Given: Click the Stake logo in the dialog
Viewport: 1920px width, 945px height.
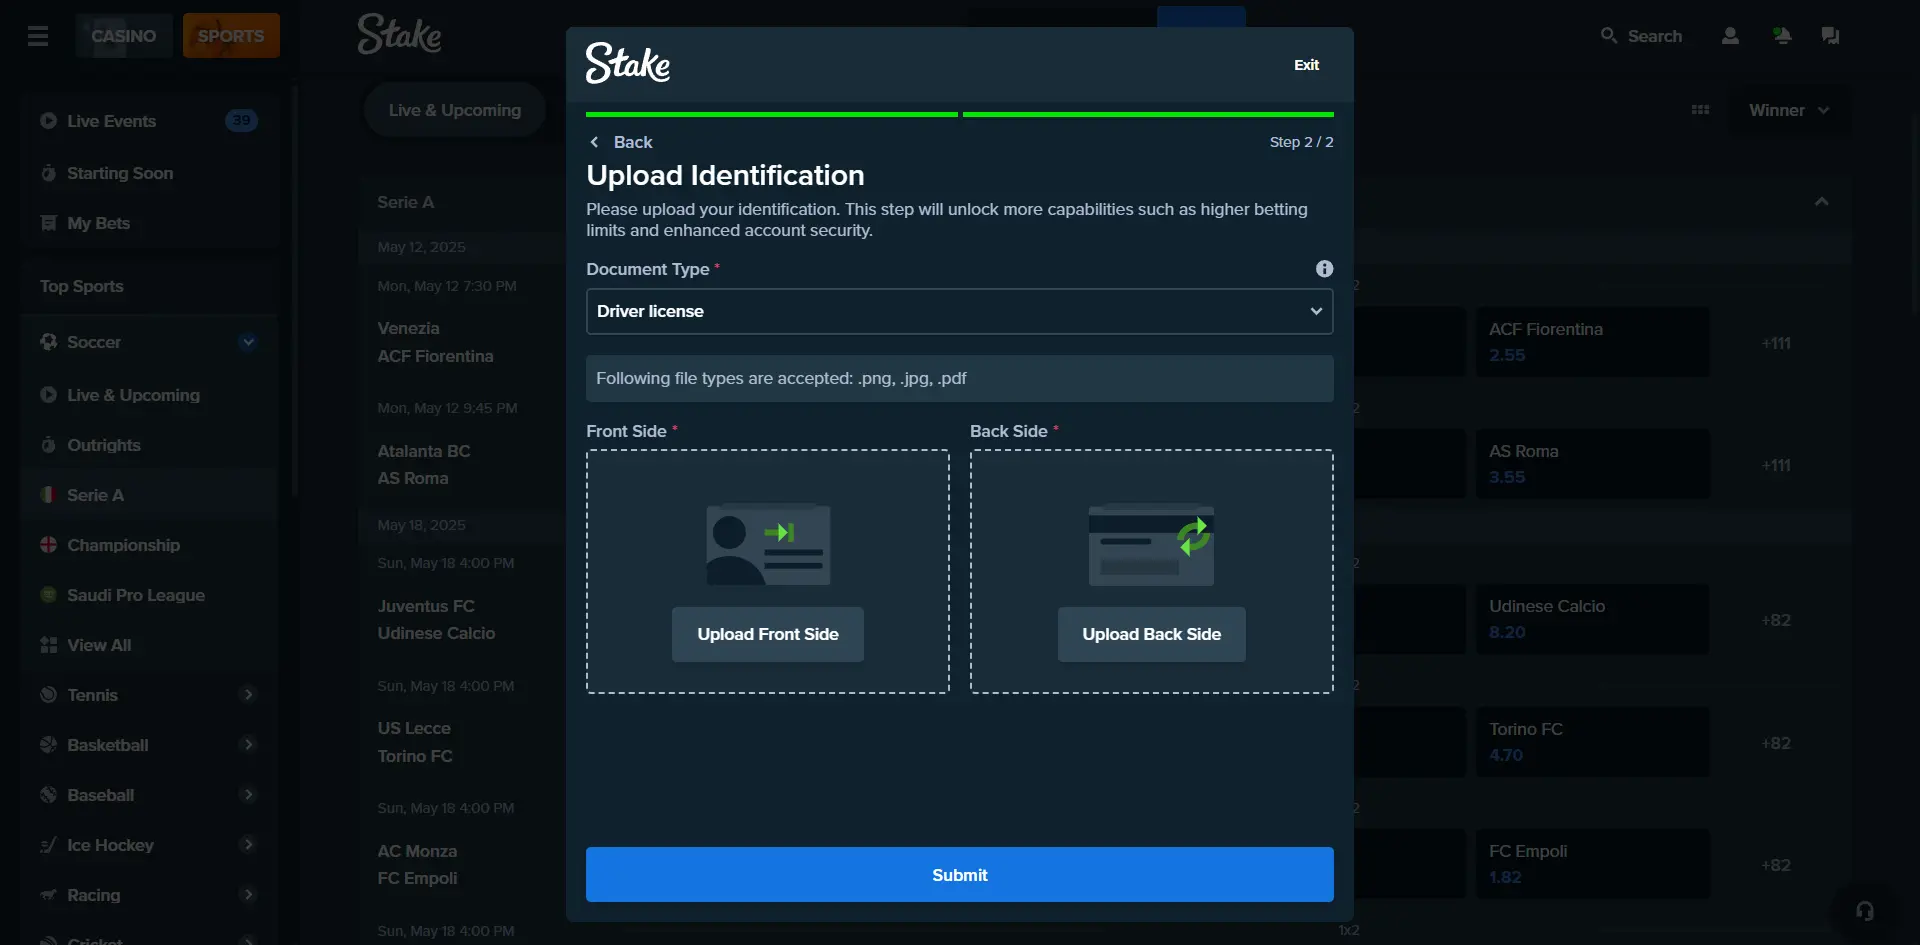Looking at the screenshot, I should pyautogui.click(x=628, y=64).
